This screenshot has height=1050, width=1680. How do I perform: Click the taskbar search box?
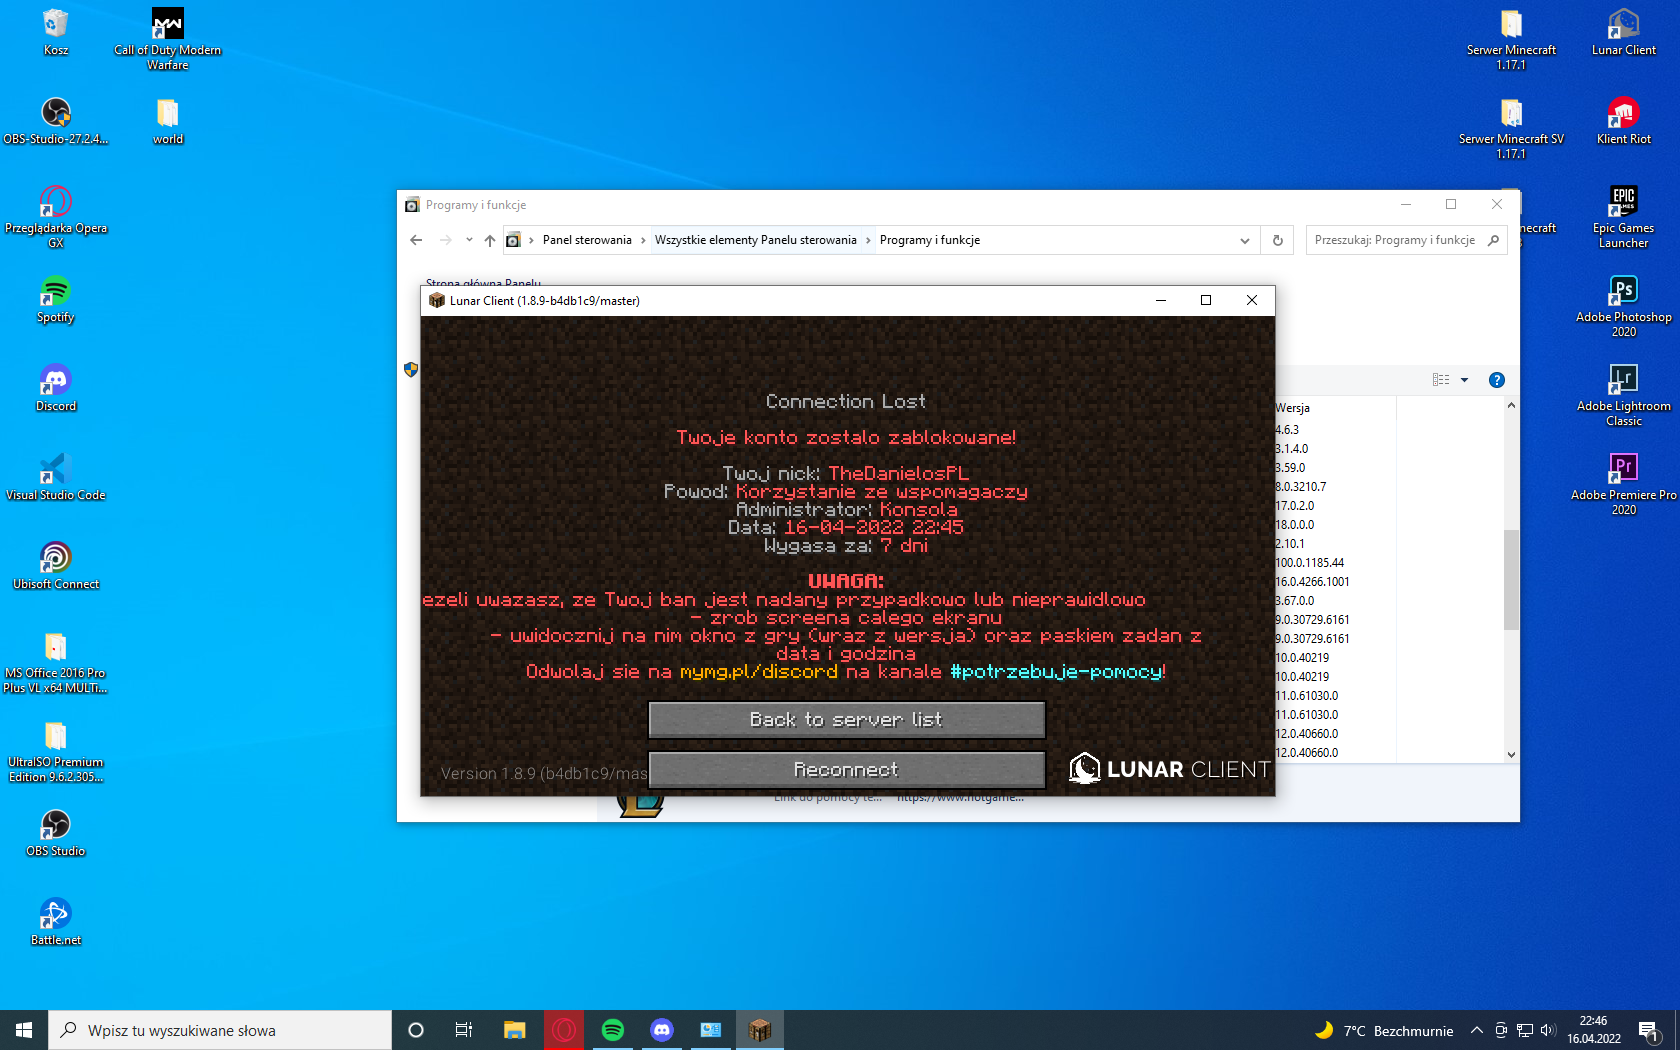click(220, 1030)
